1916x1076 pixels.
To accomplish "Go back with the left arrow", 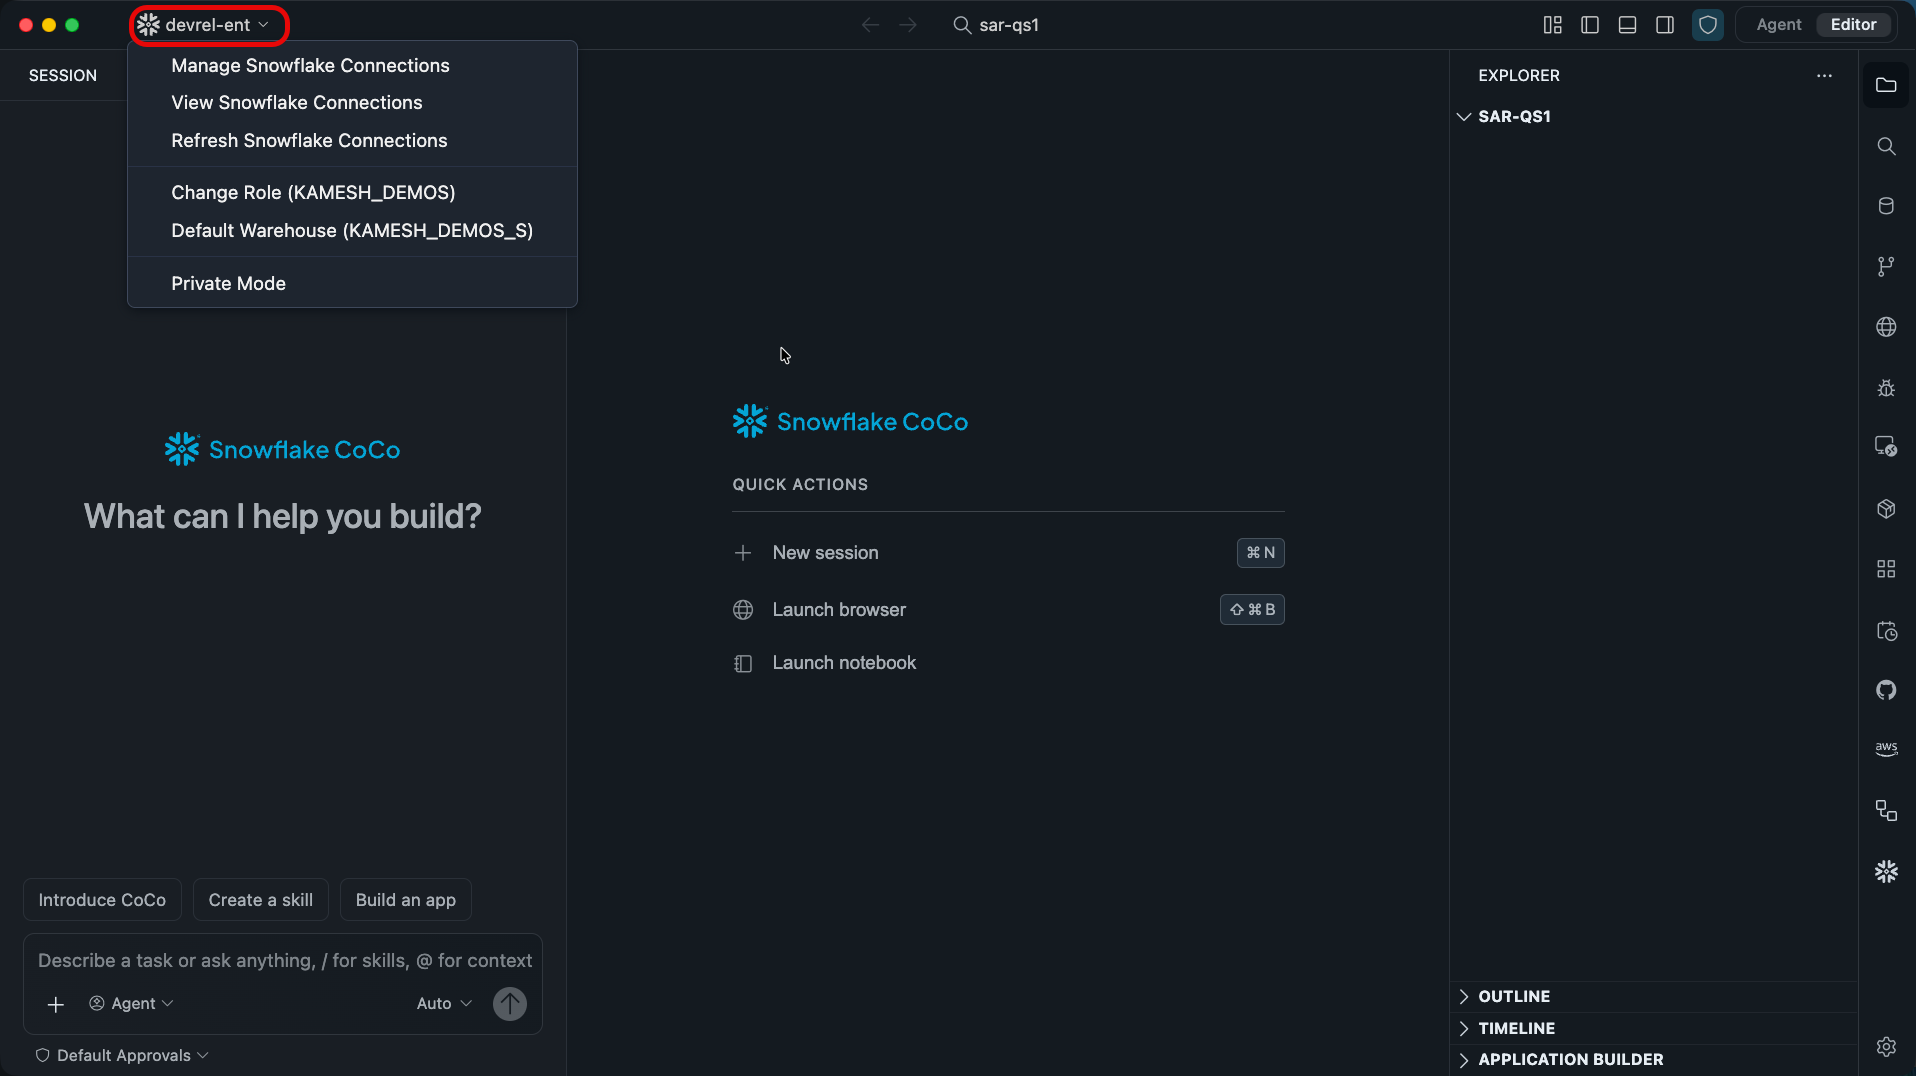I will (870, 25).
